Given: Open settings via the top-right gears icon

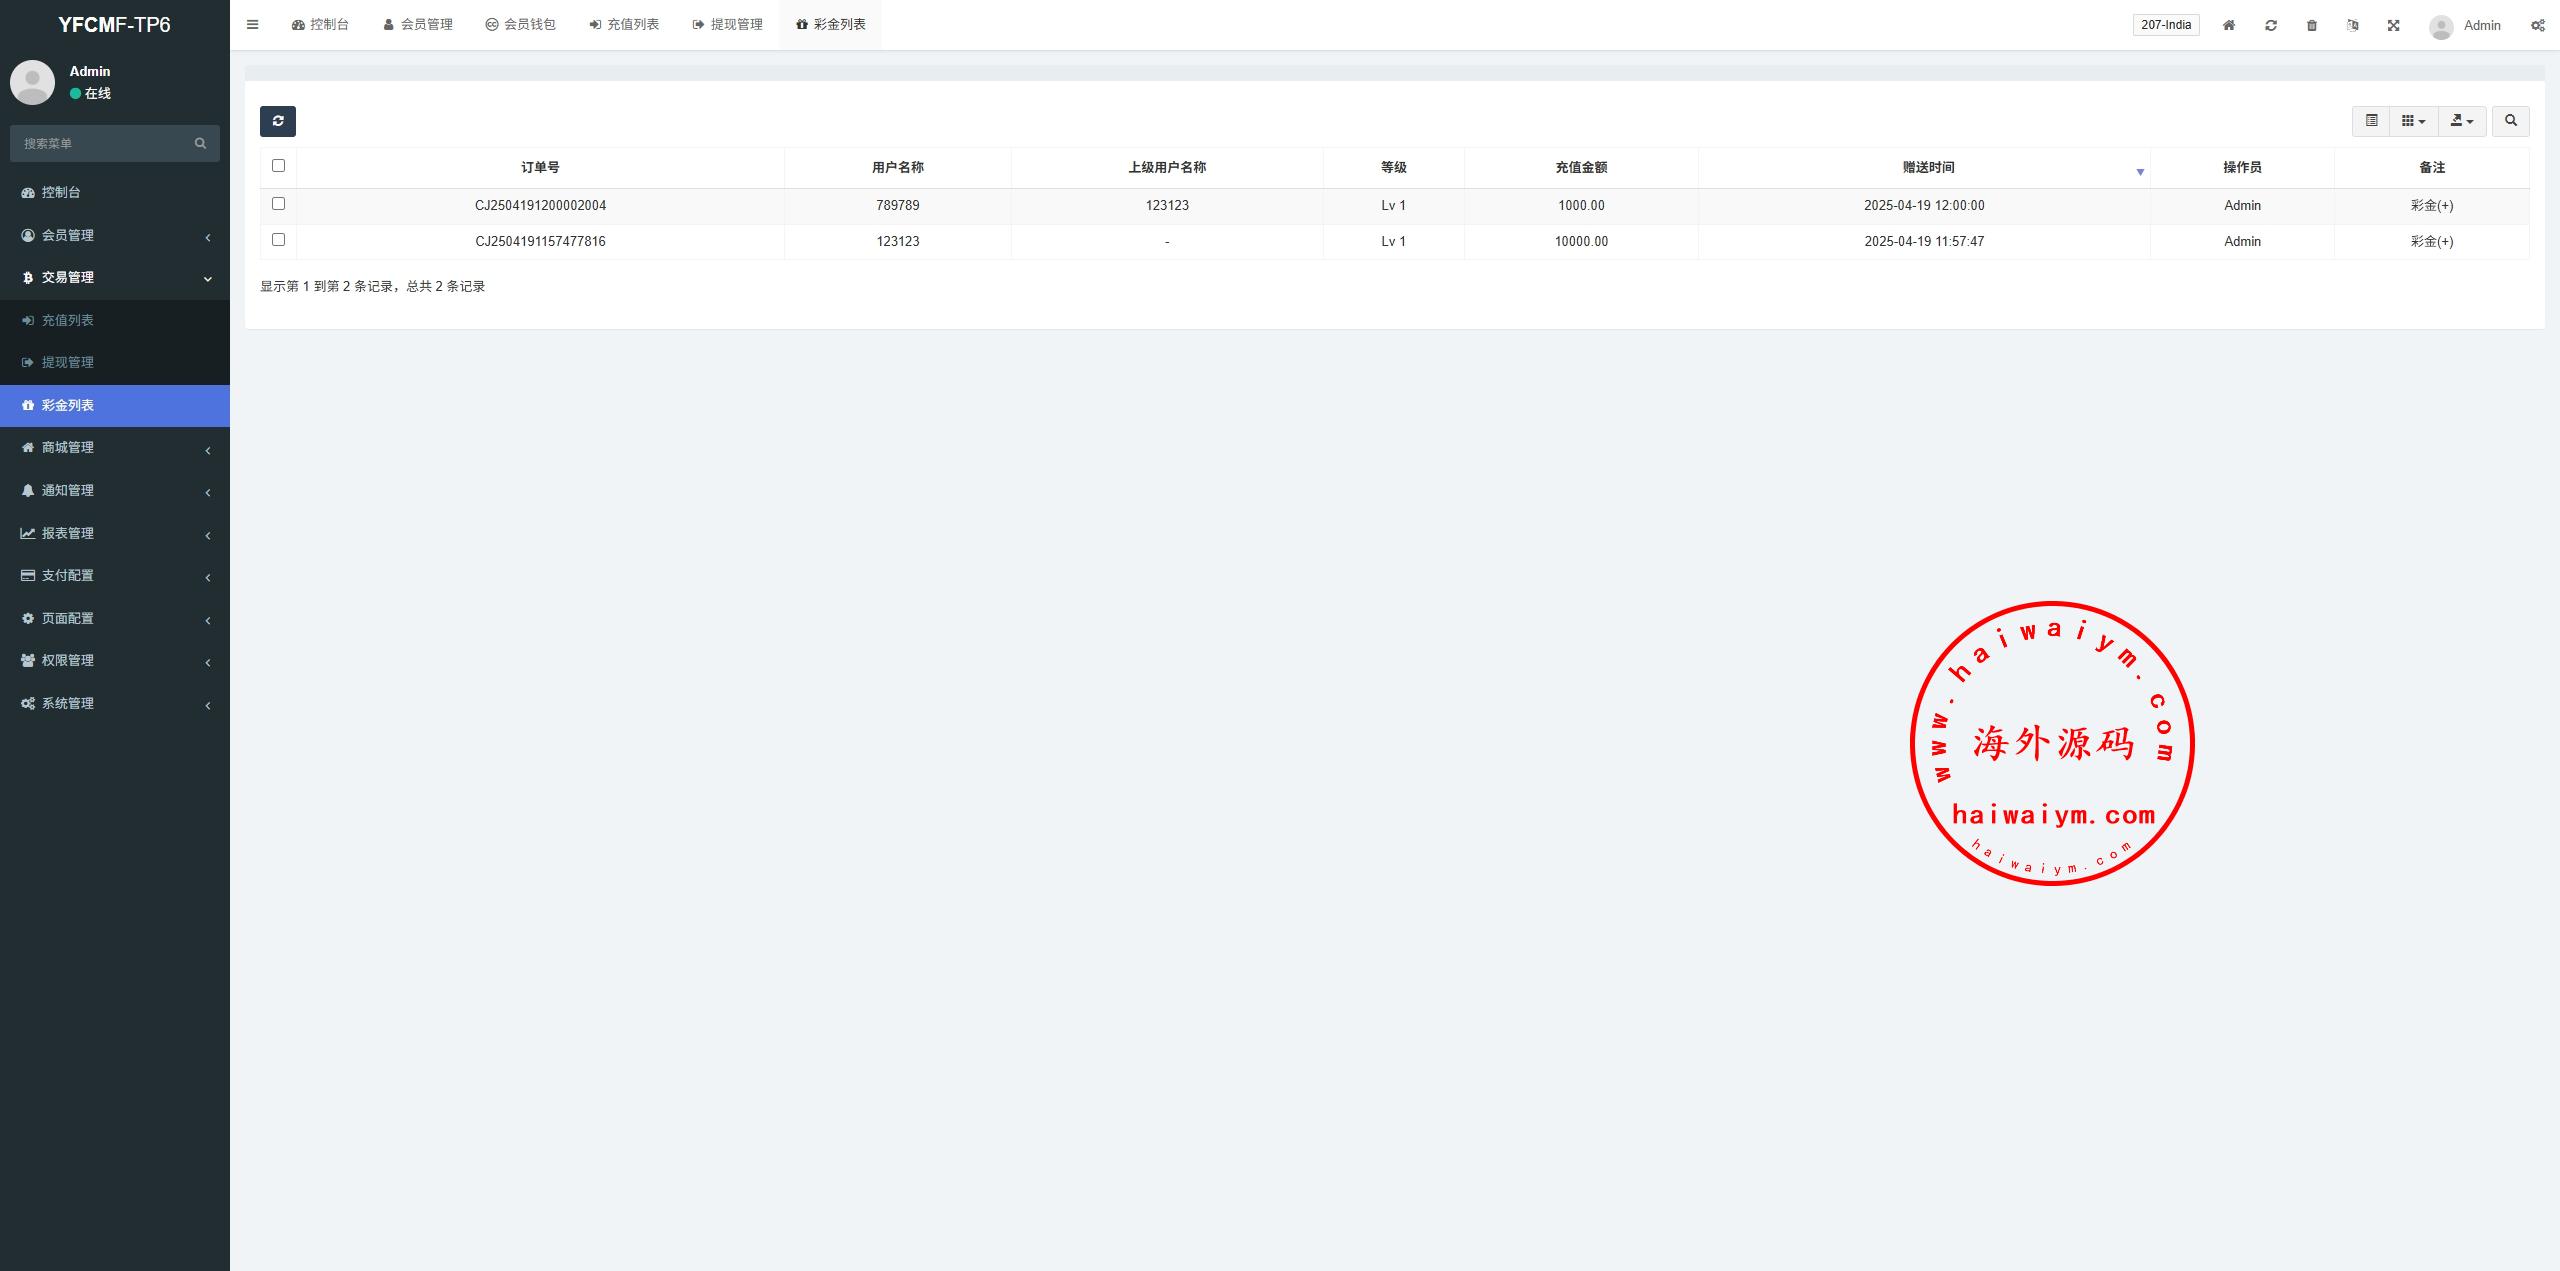Looking at the screenshot, I should [x=2538, y=25].
